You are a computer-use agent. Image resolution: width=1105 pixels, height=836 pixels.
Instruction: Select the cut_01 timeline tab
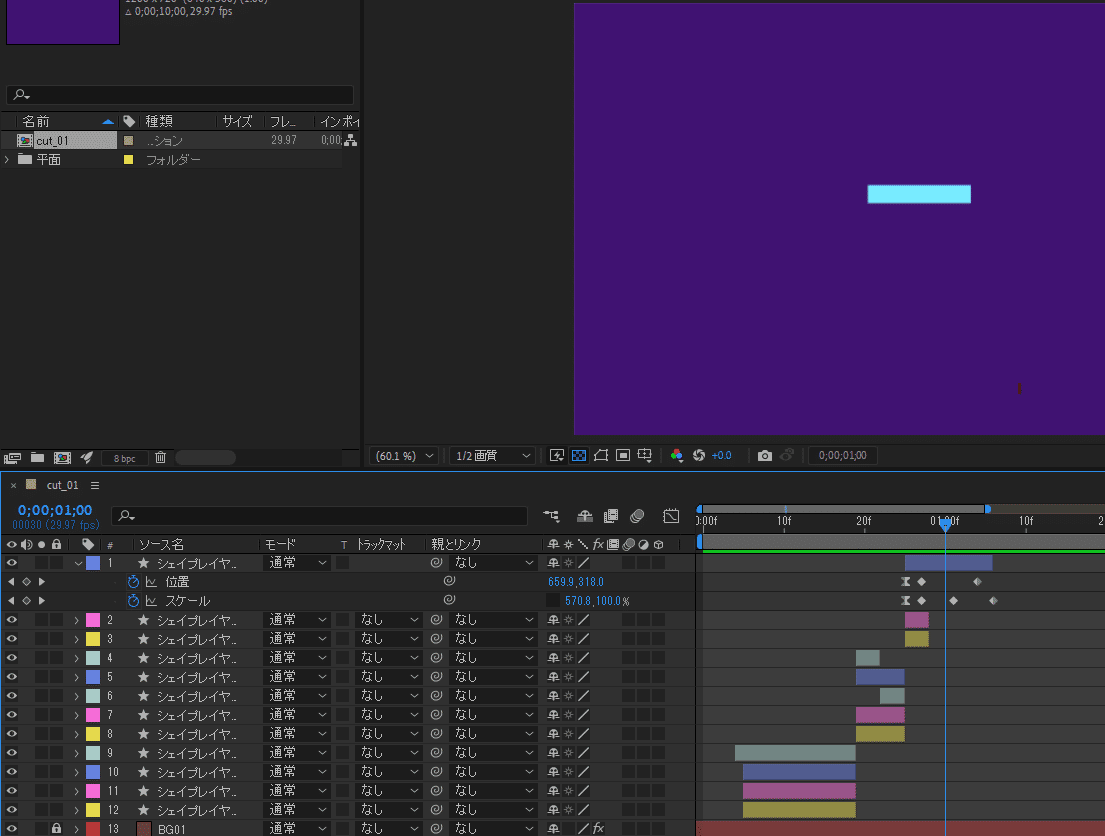pos(62,485)
